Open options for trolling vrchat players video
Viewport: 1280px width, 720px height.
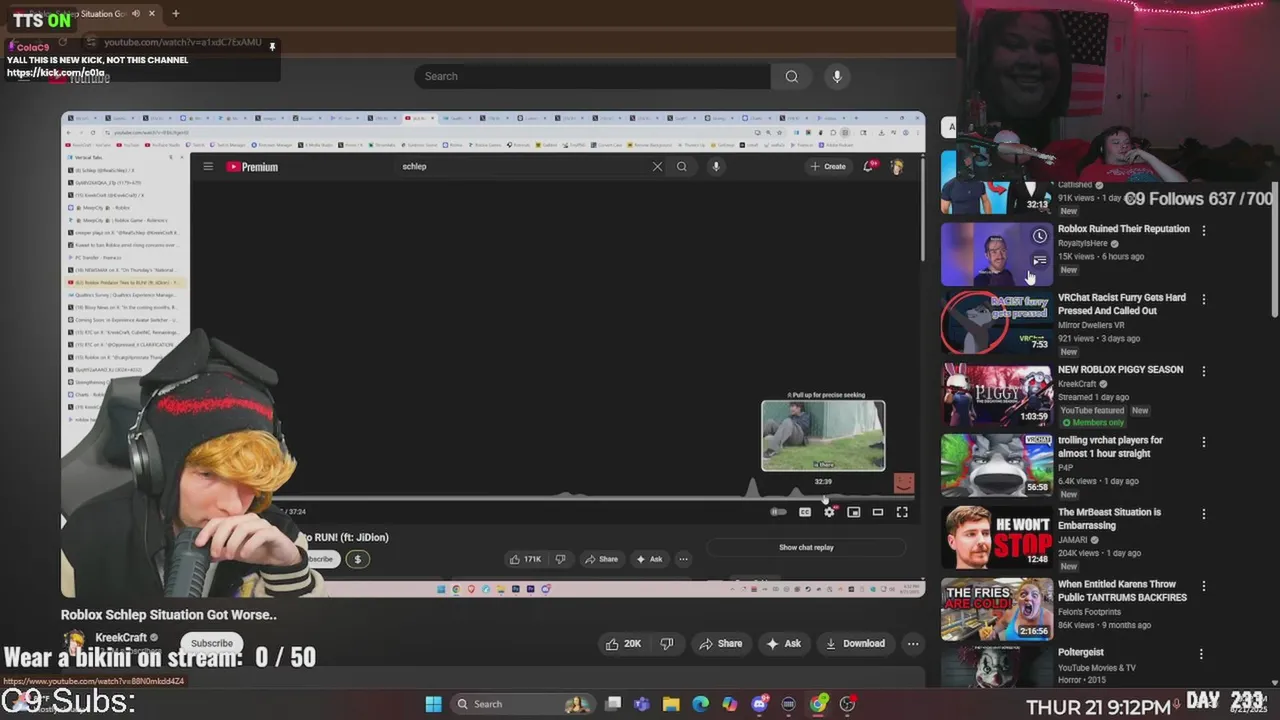point(1204,442)
